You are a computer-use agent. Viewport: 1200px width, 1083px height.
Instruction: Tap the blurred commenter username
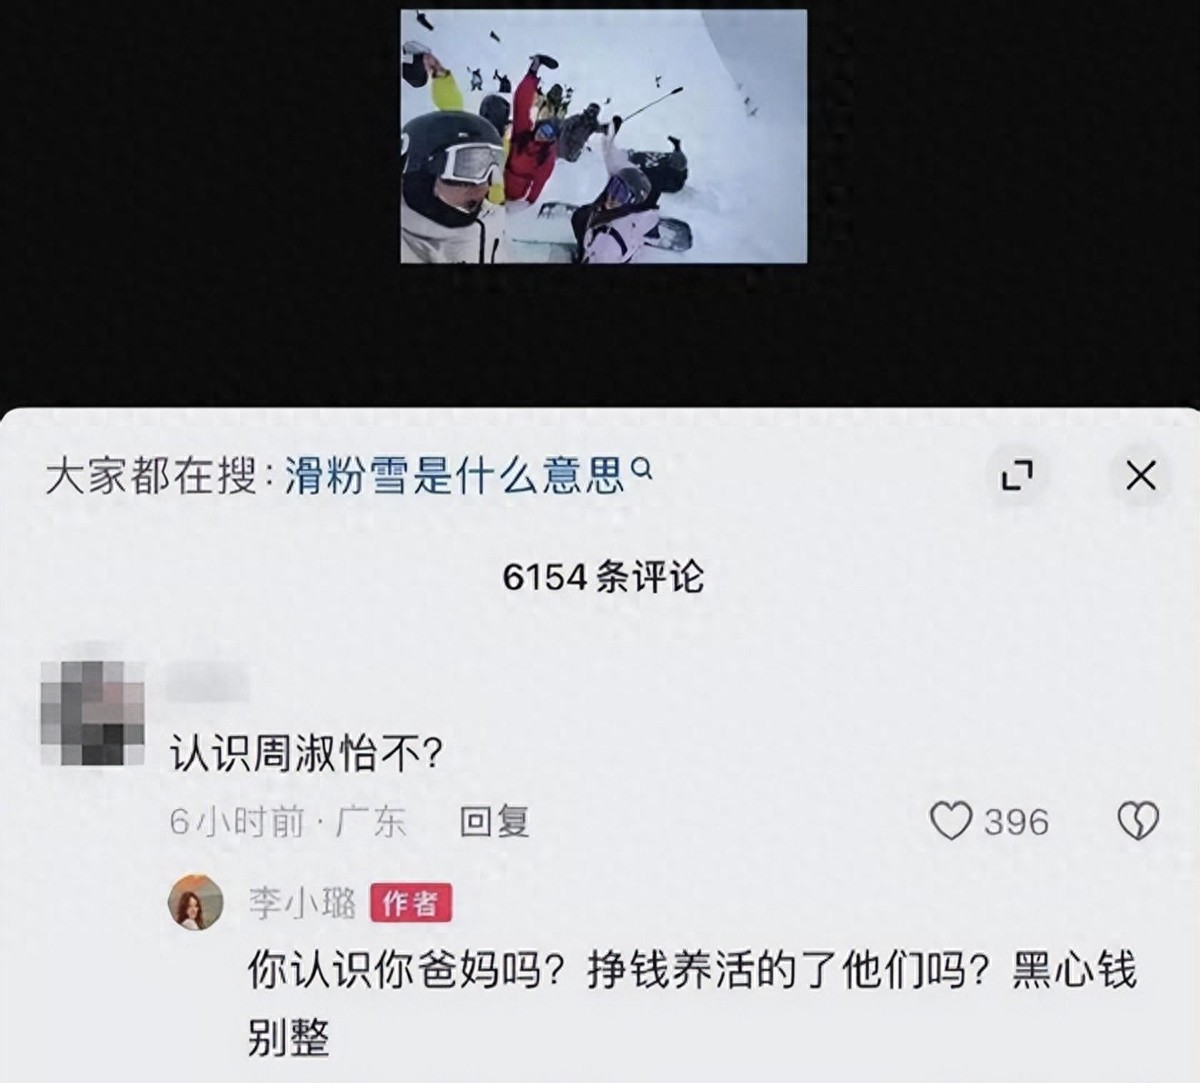tap(207, 684)
